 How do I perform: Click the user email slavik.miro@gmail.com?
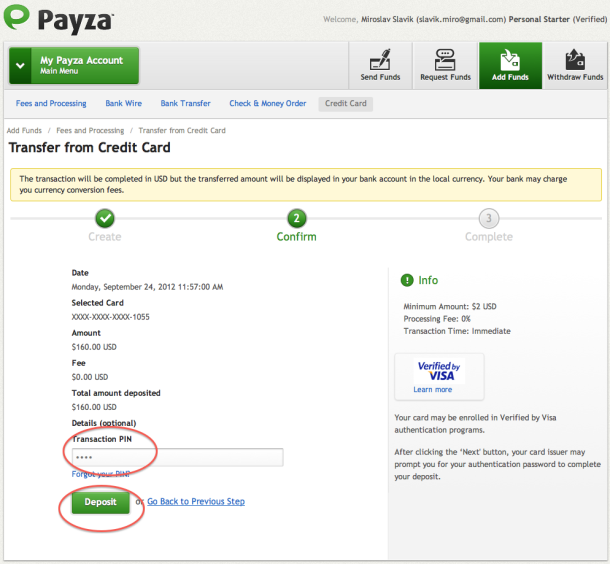(461, 19)
